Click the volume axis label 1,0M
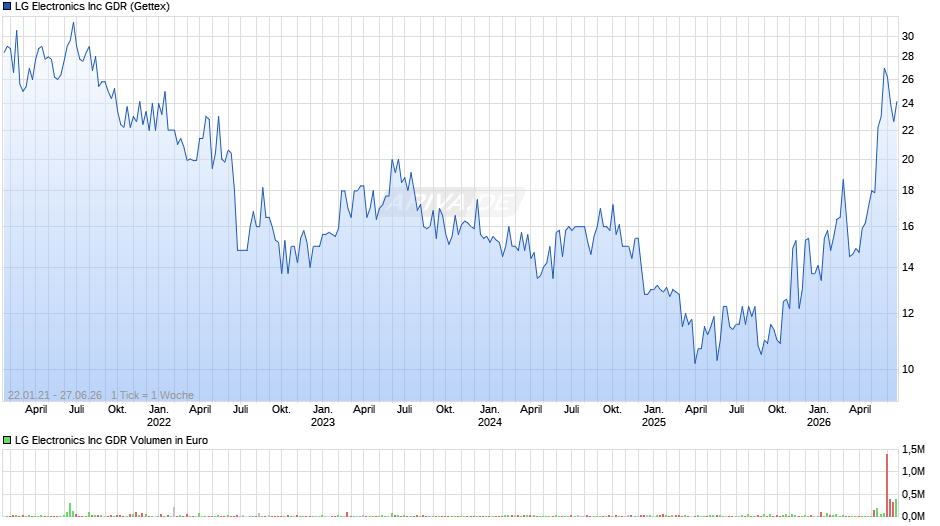Screen dimensions: 940x526 click(913, 471)
